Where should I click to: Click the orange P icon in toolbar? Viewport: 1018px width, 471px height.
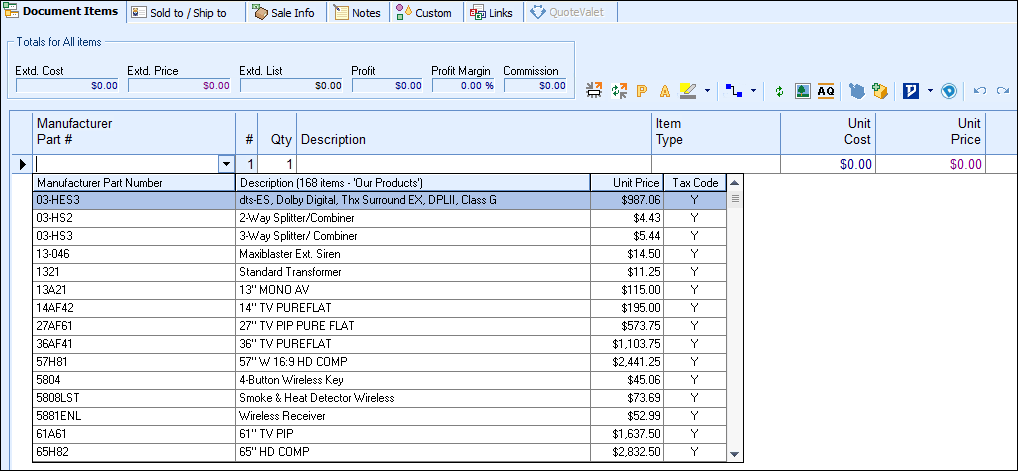[642, 91]
